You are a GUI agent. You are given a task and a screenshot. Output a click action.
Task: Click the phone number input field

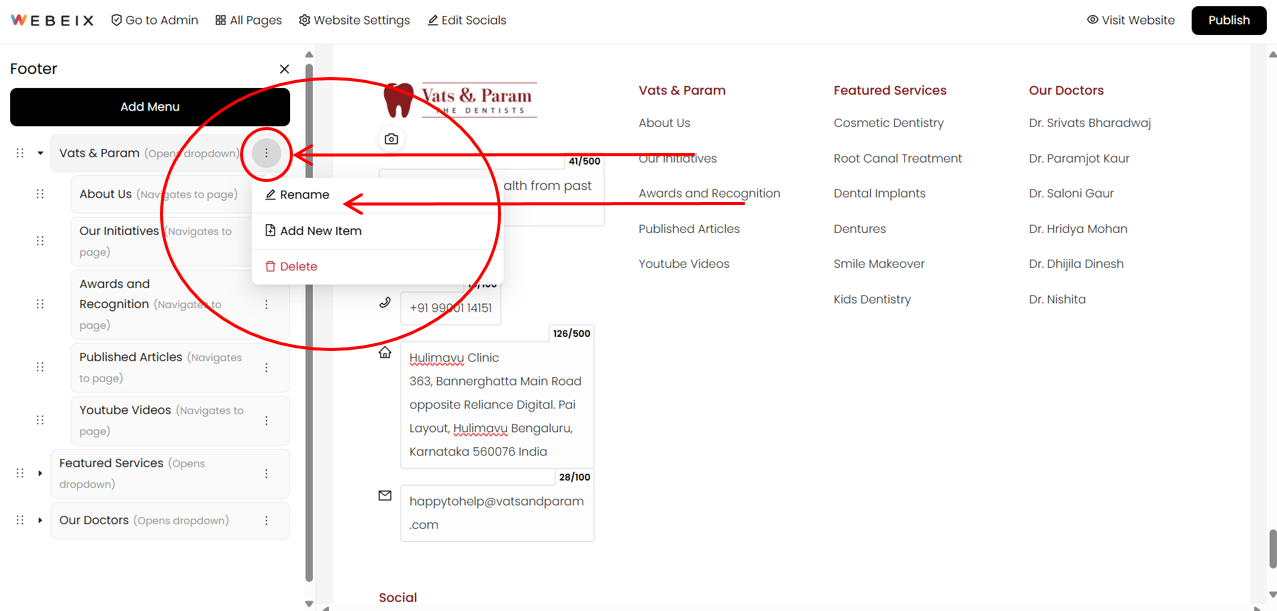click(450, 308)
